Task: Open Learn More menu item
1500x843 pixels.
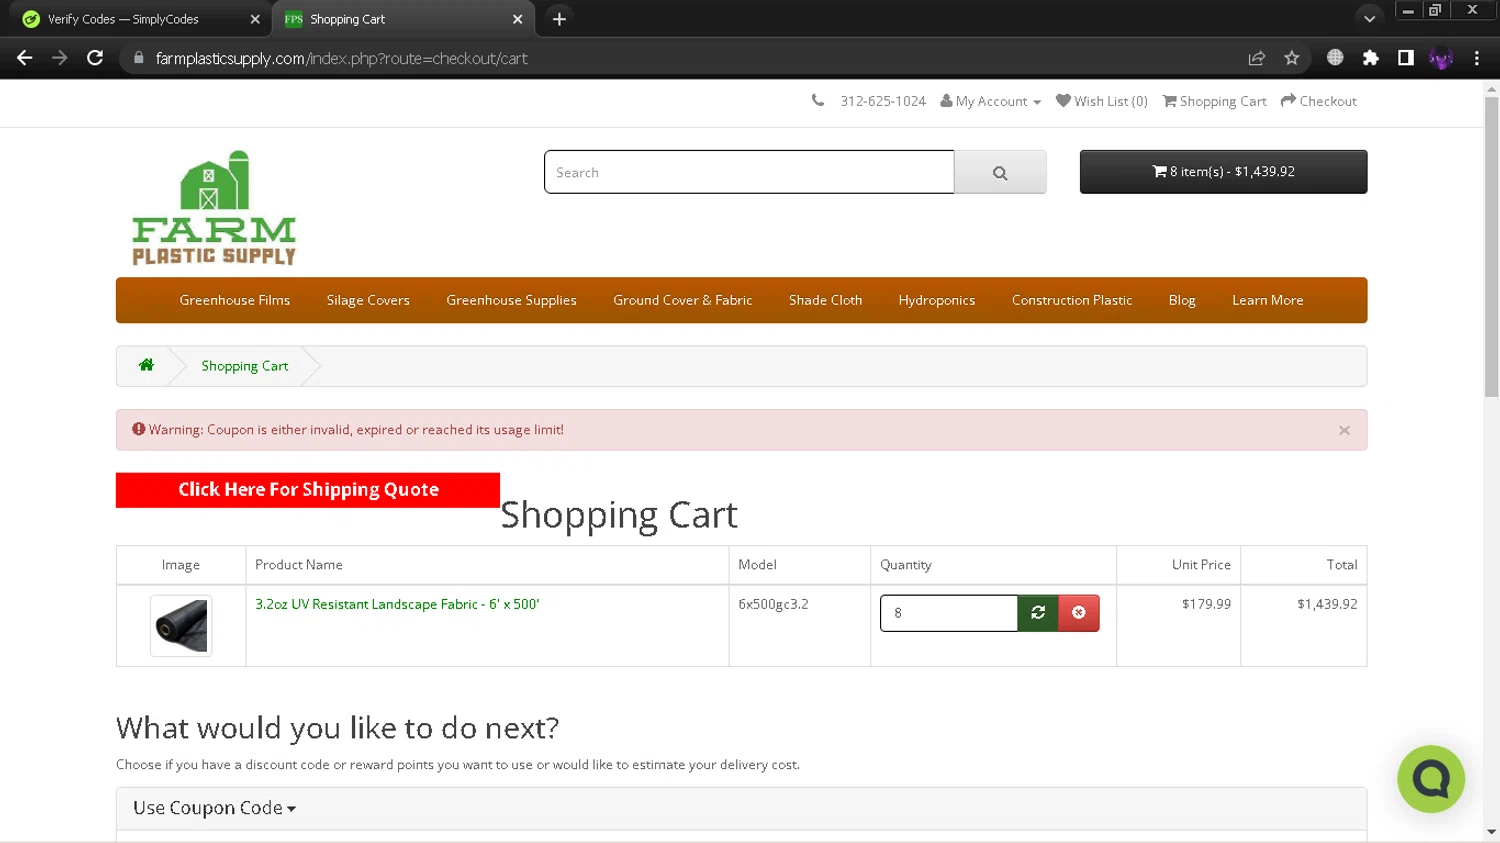Action: coord(1267,300)
